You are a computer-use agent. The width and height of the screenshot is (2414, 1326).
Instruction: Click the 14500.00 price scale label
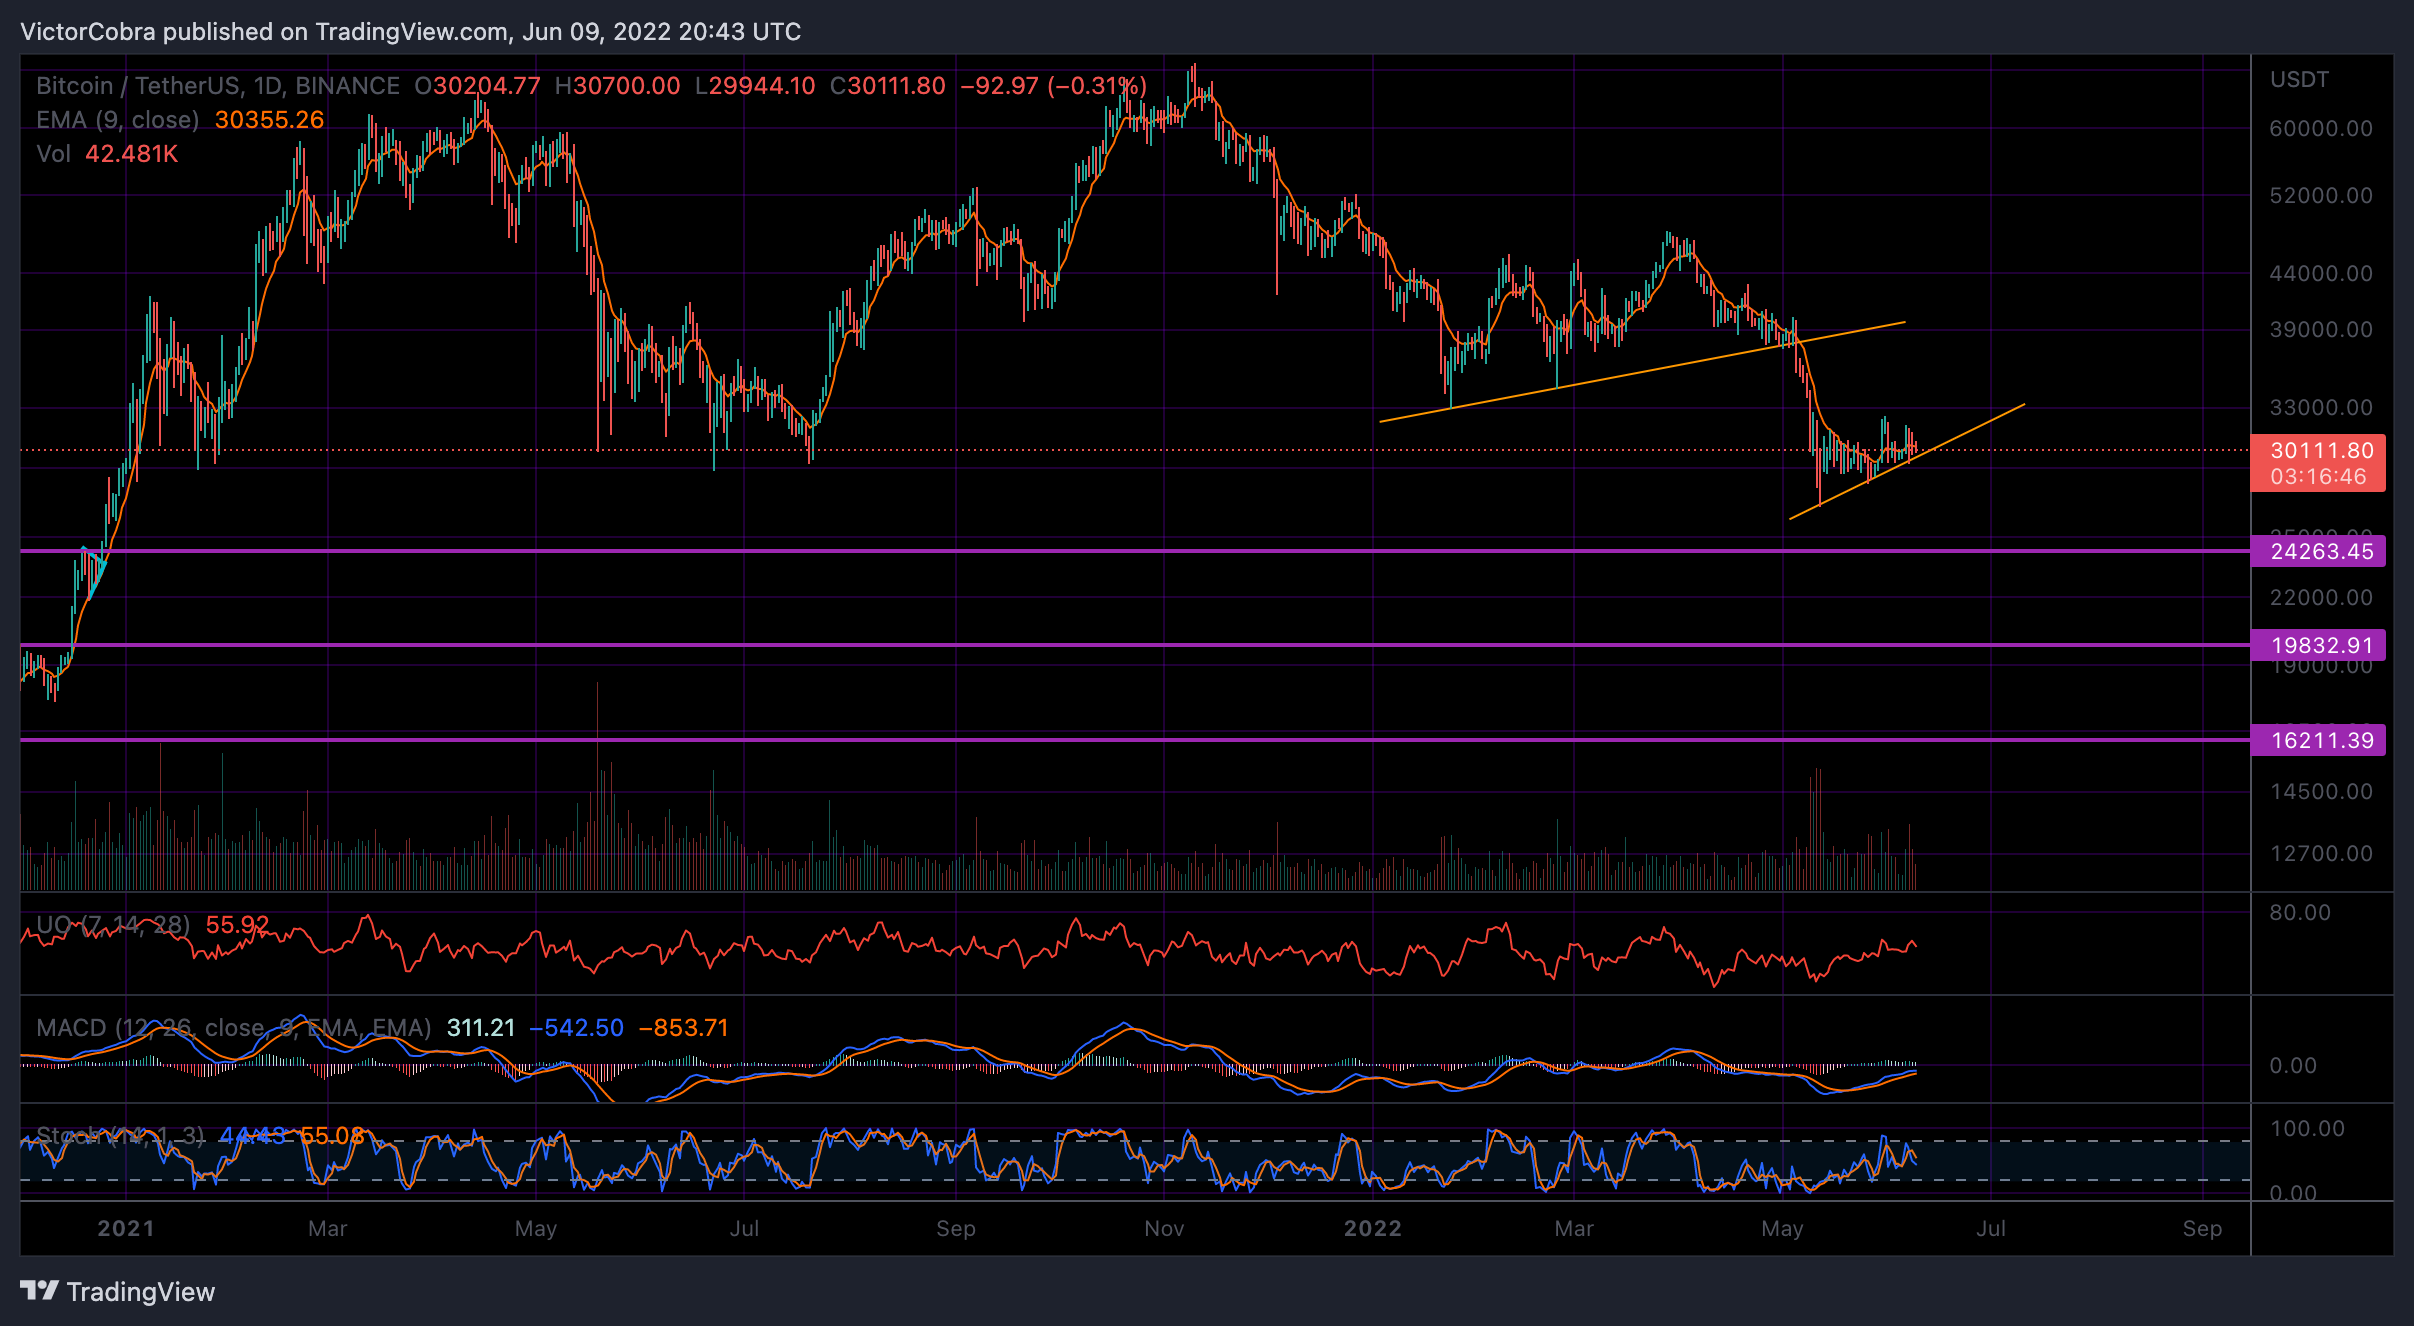[x=2321, y=791]
